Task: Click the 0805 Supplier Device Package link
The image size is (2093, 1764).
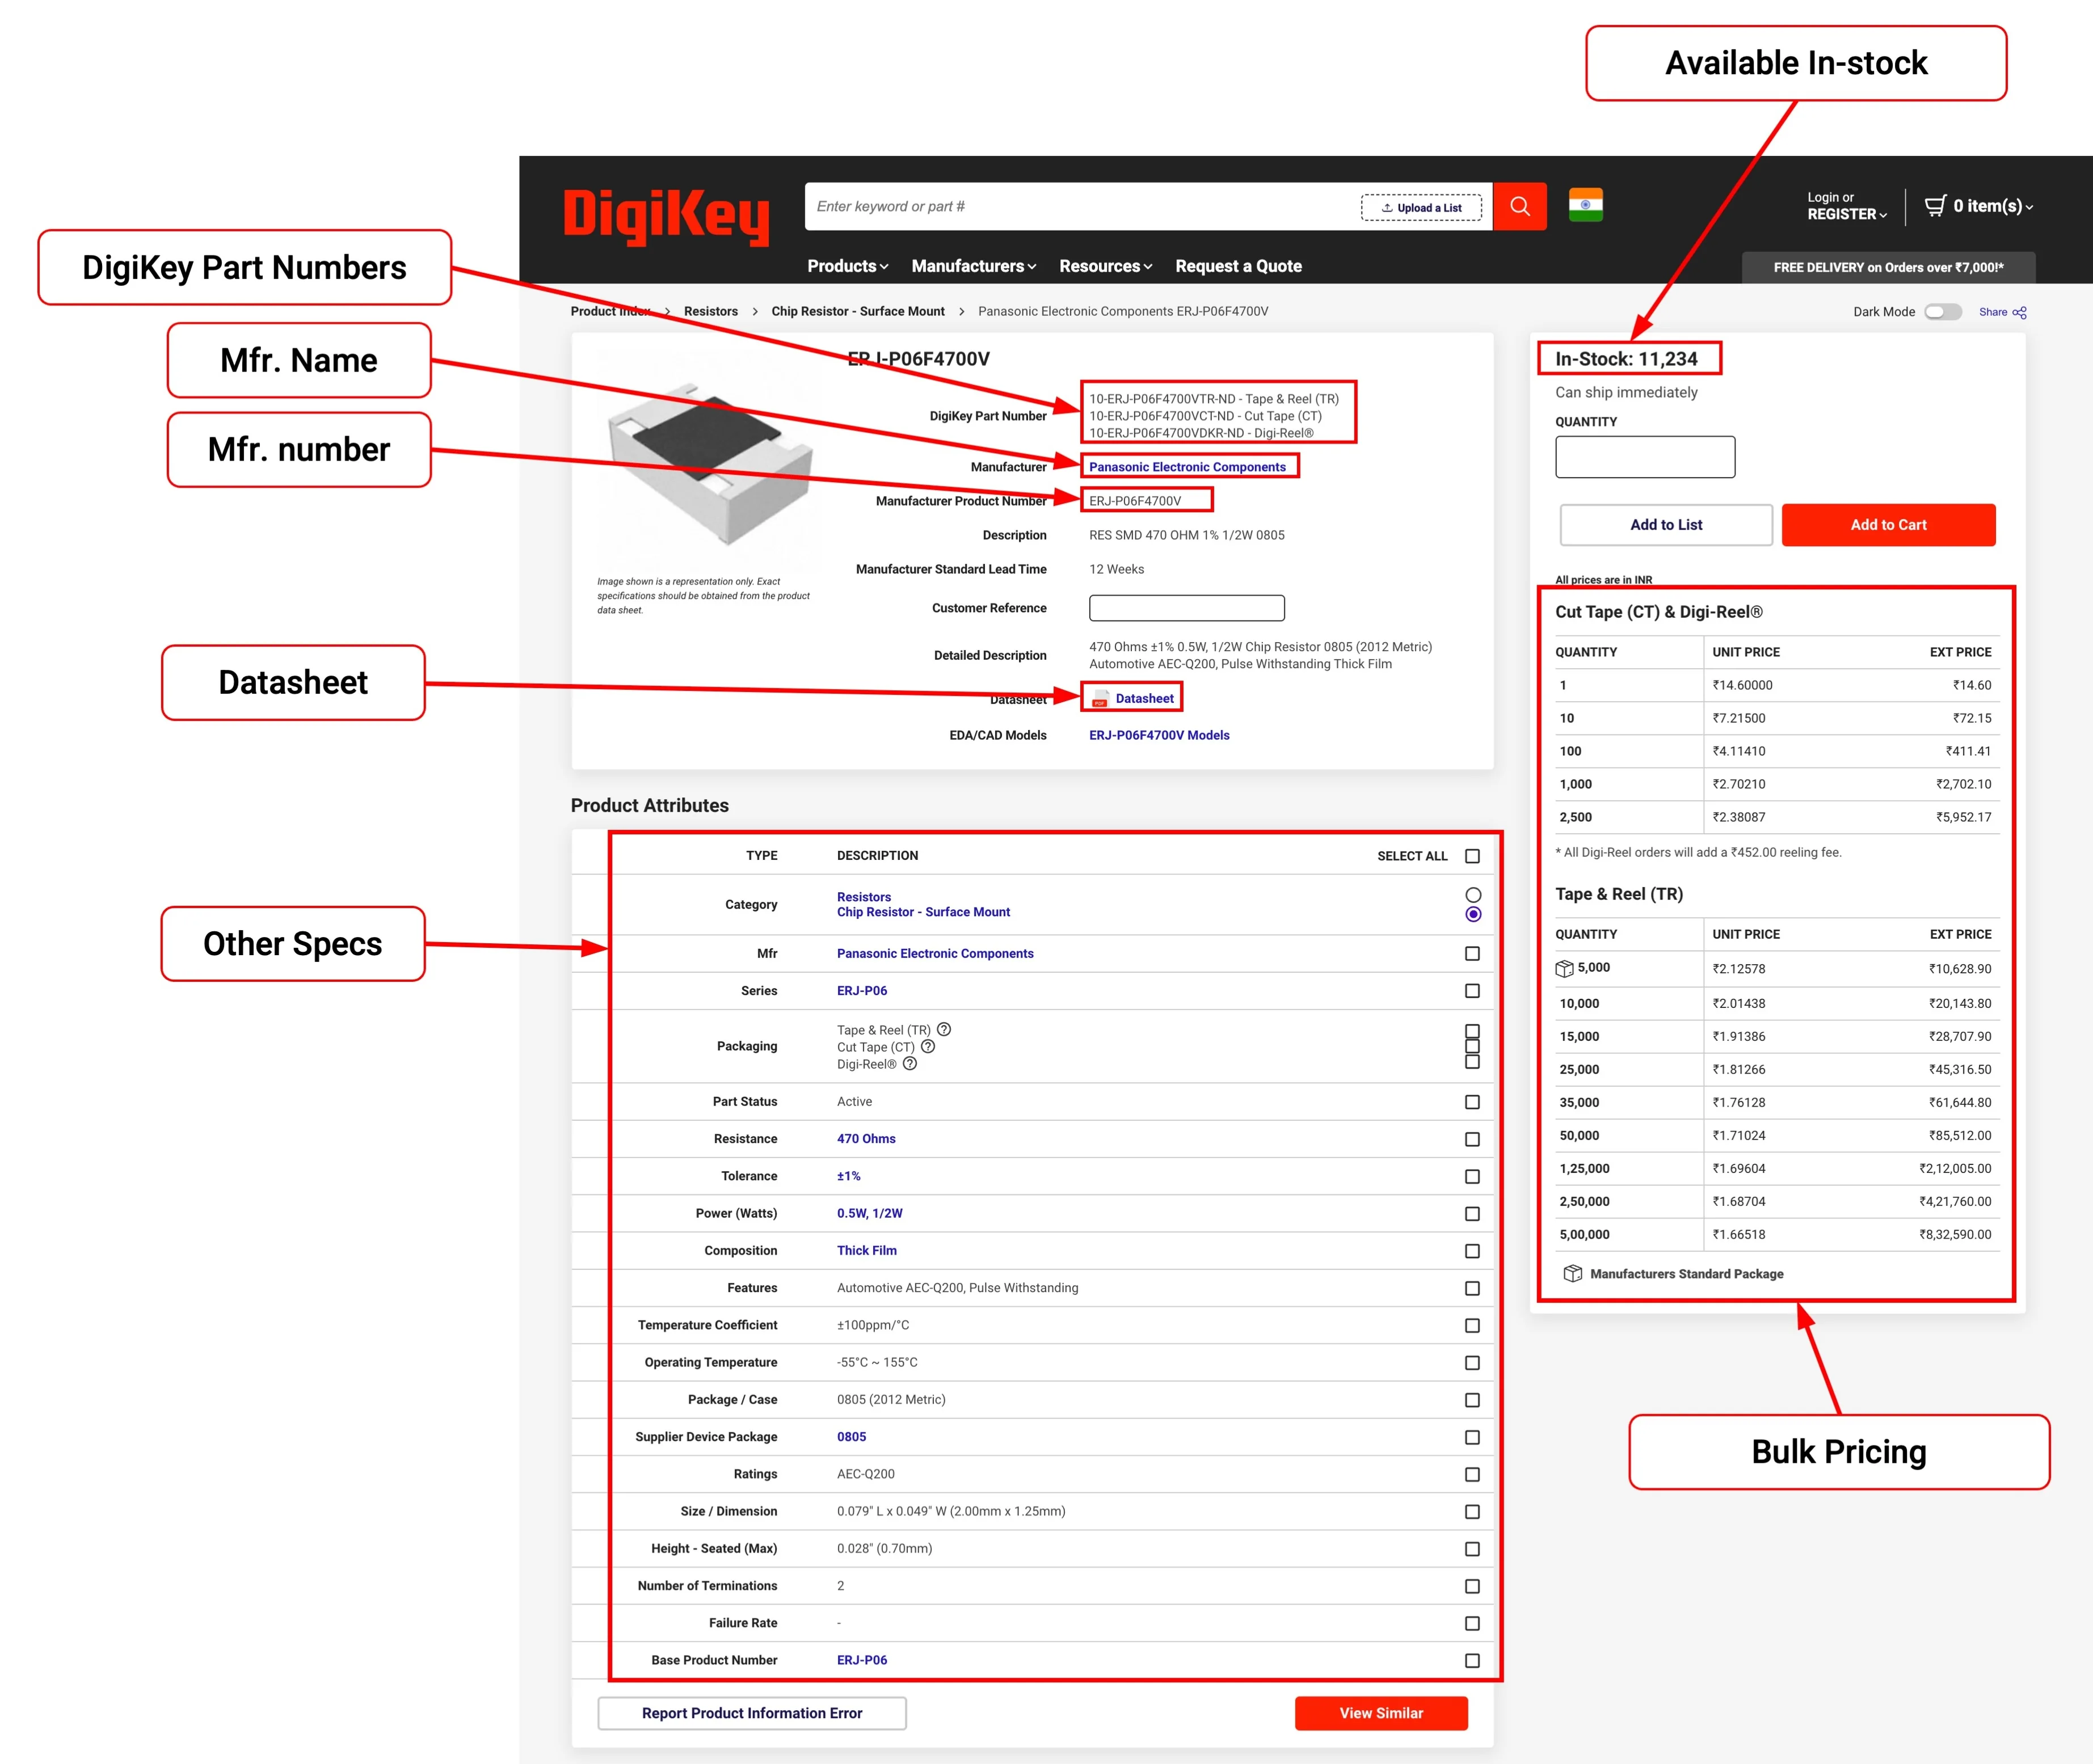Action: (x=851, y=1436)
